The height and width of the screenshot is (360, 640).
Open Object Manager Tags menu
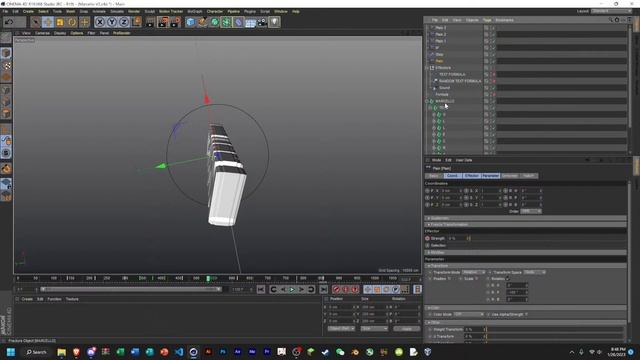(487, 20)
